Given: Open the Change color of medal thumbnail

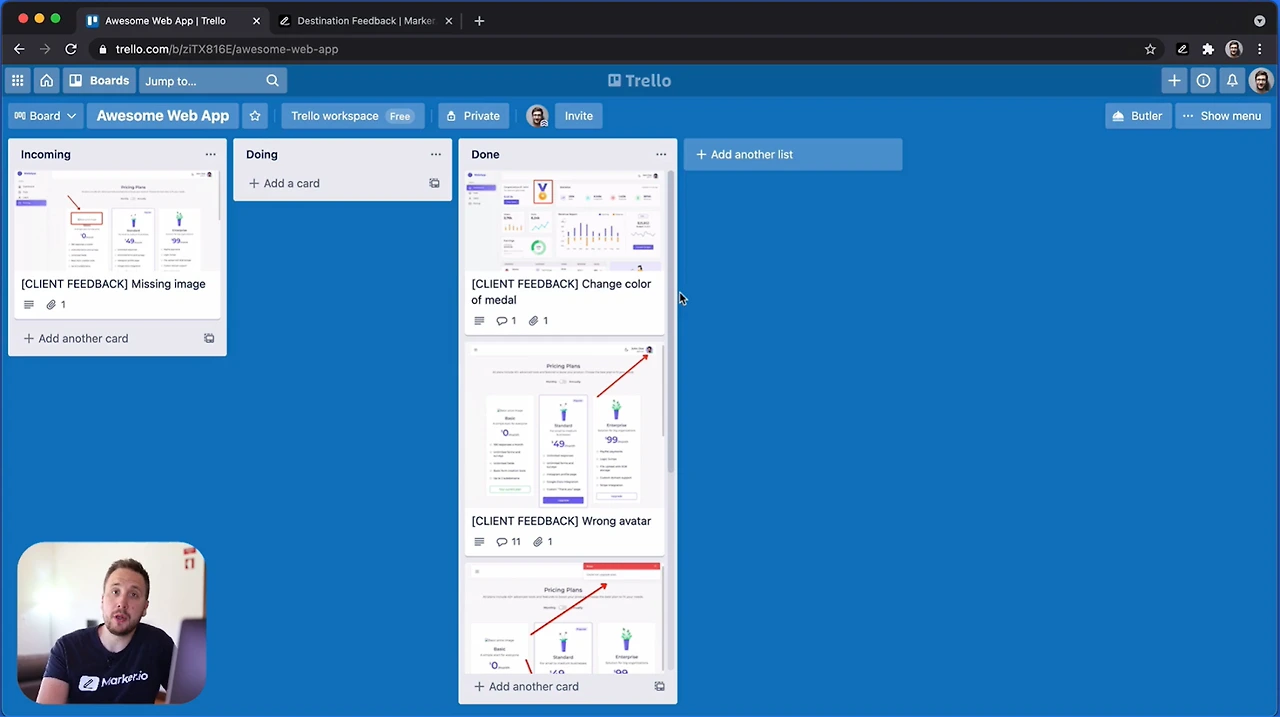Looking at the screenshot, I should (x=565, y=220).
